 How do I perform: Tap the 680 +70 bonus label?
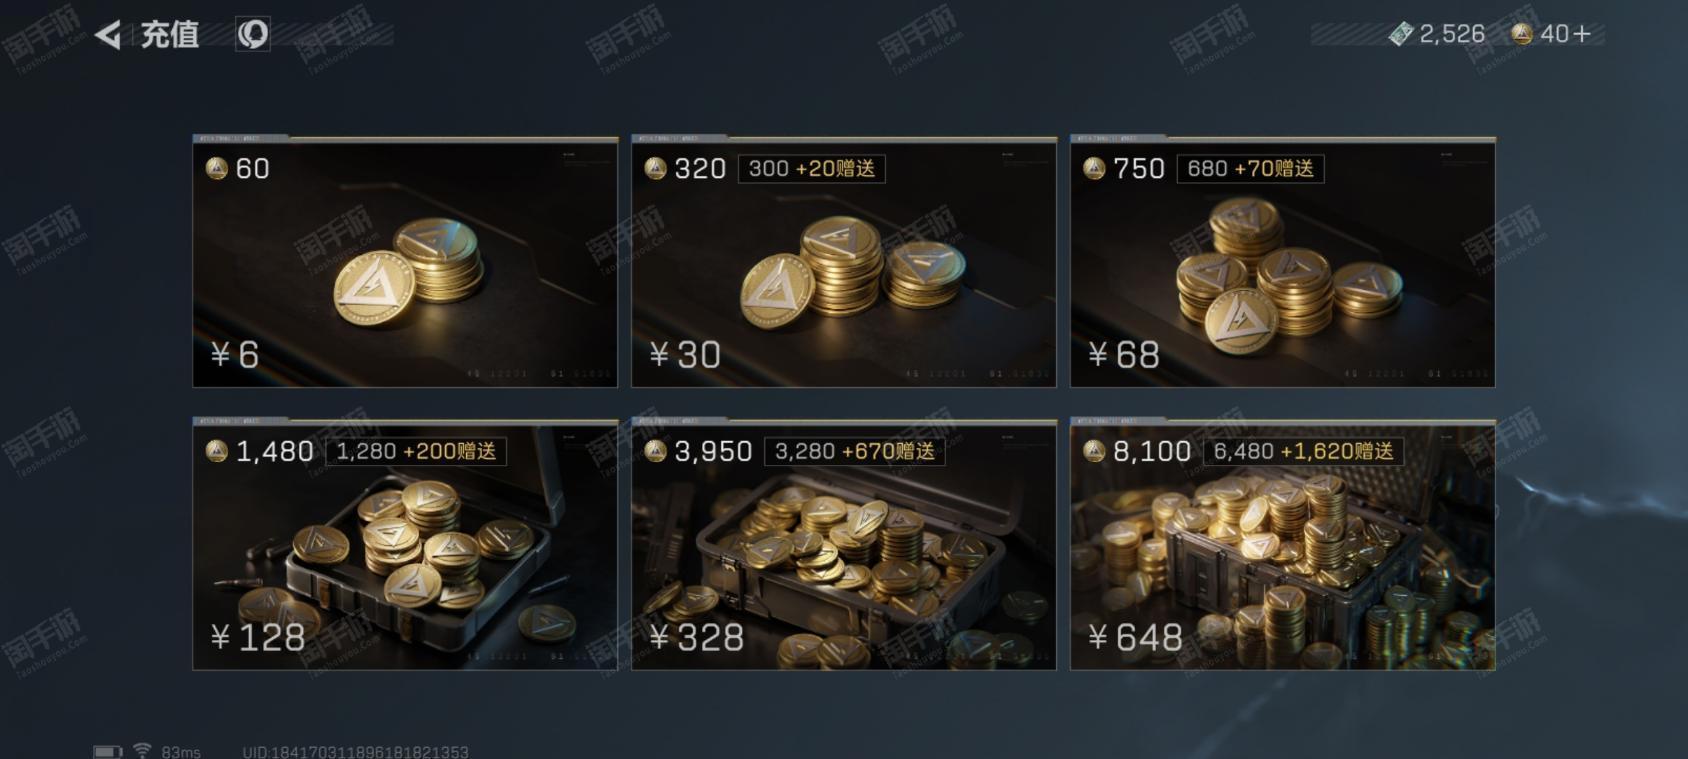click(1250, 169)
